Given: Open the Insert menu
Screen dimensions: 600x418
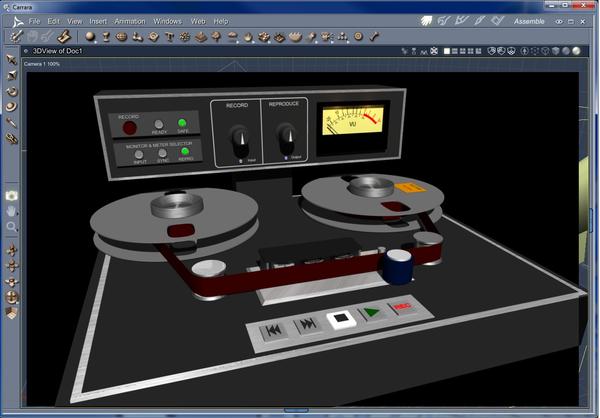Looking at the screenshot, I should click(98, 21).
